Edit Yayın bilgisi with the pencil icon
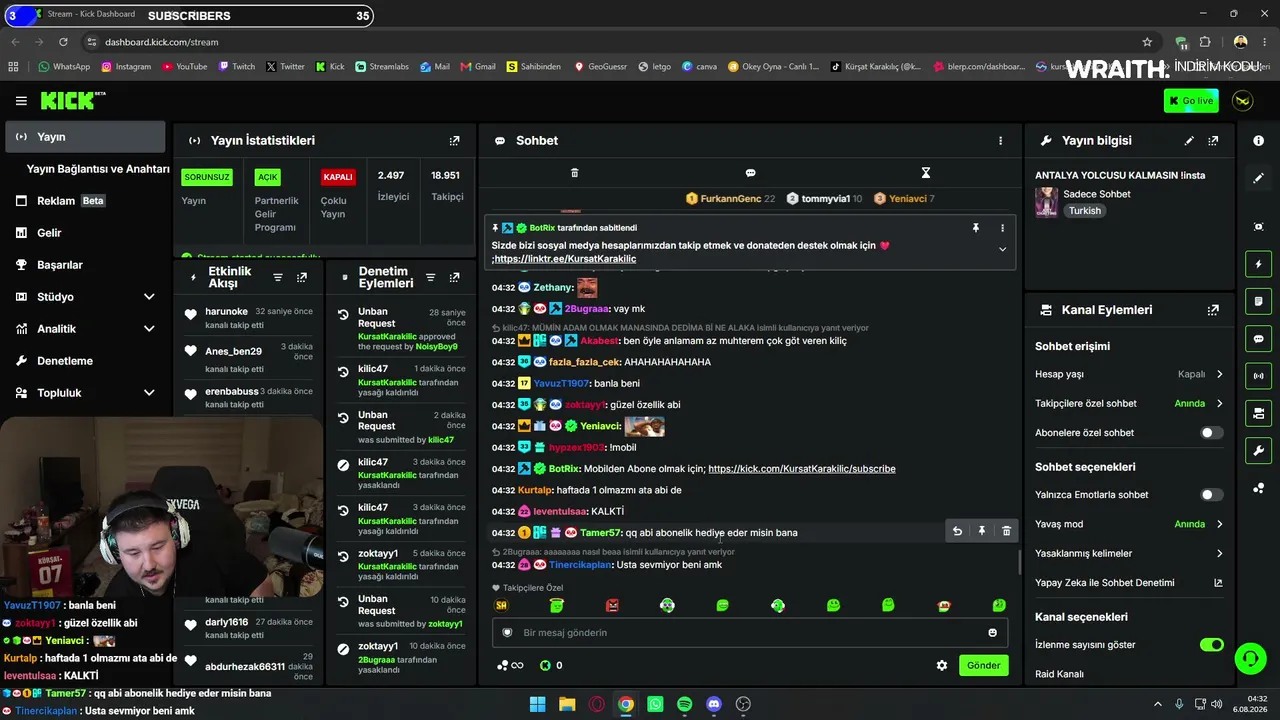1280x720 pixels. (x=1189, y=141)
